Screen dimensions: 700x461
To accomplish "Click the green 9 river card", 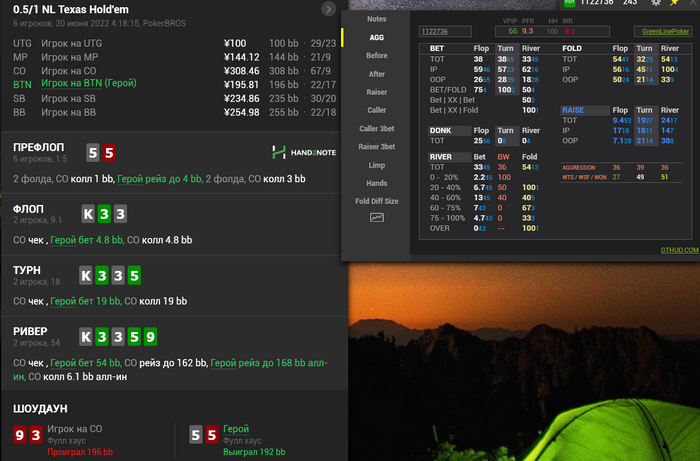I will (150, 336).
